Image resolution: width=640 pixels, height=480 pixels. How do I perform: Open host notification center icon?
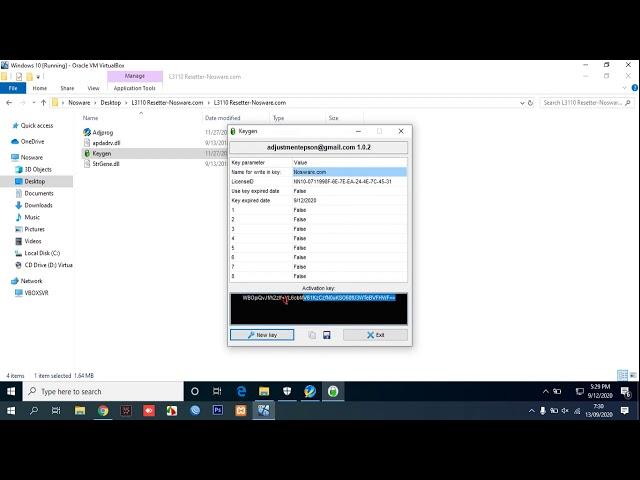coord(624,411)
